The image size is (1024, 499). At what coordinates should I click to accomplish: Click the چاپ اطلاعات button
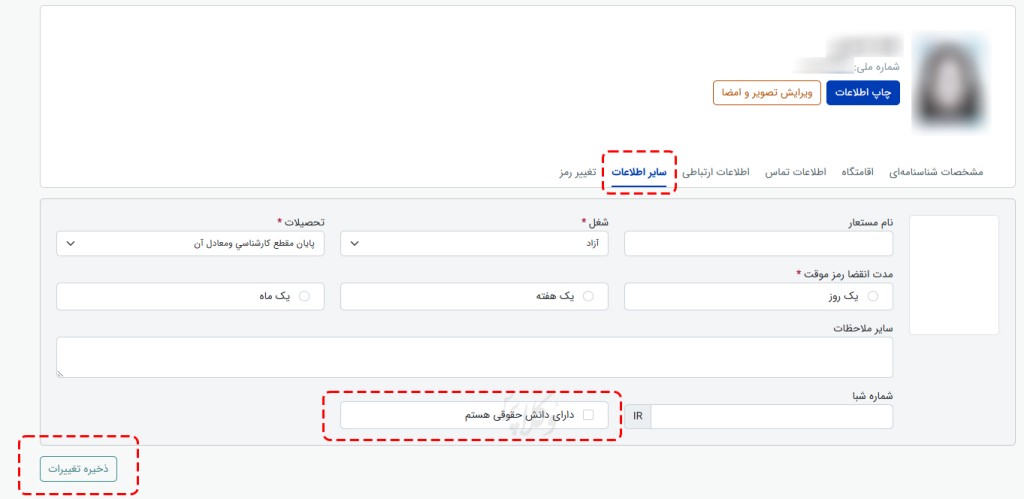[863, 93]
